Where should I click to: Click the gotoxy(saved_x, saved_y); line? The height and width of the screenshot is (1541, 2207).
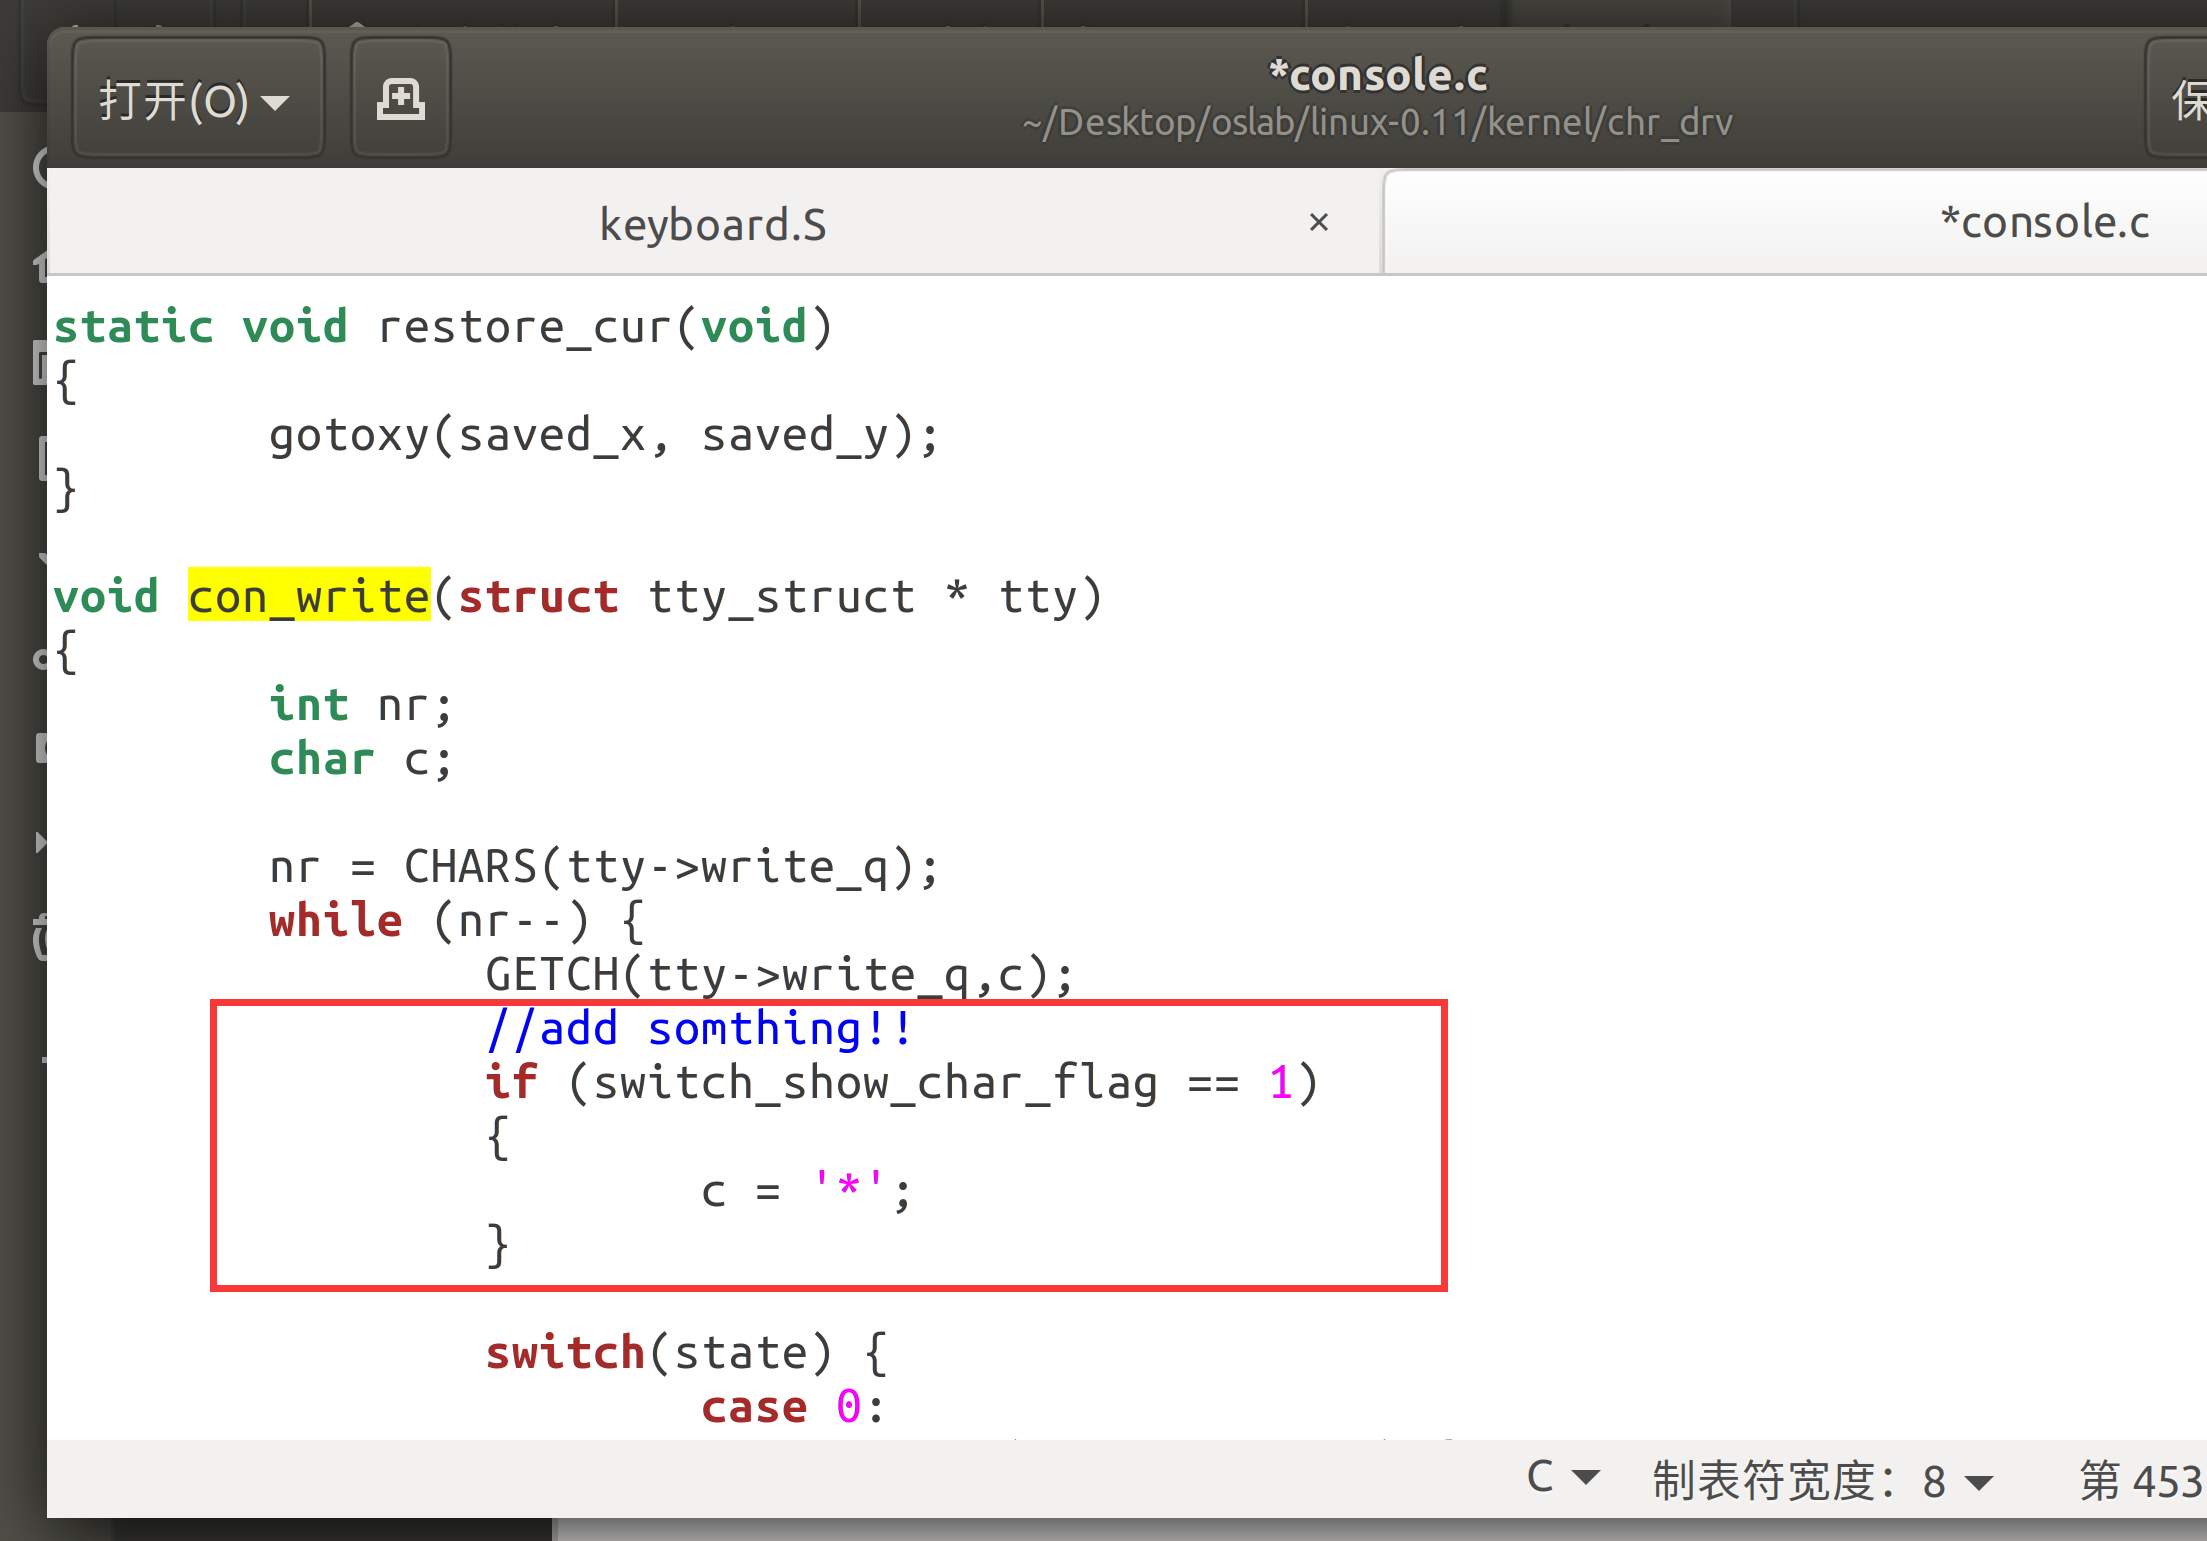pos(604,436)
